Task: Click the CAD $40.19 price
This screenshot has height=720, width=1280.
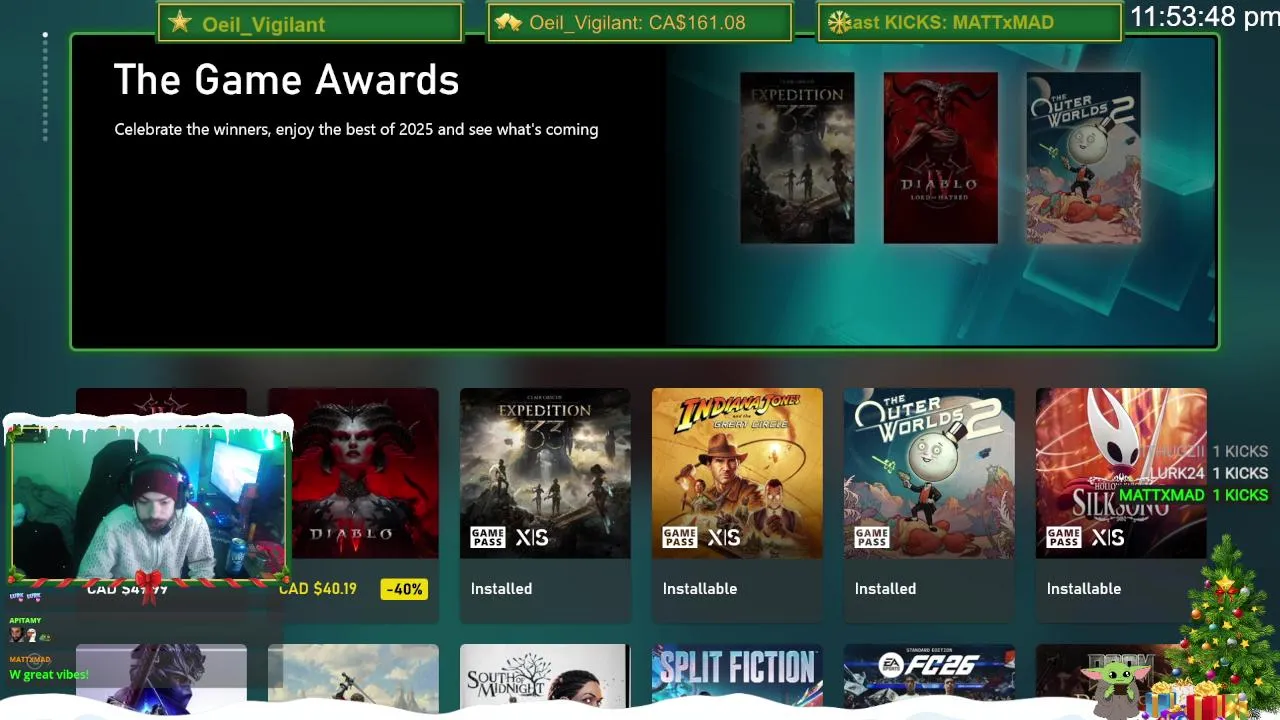Action: click(x=318, y=589)
